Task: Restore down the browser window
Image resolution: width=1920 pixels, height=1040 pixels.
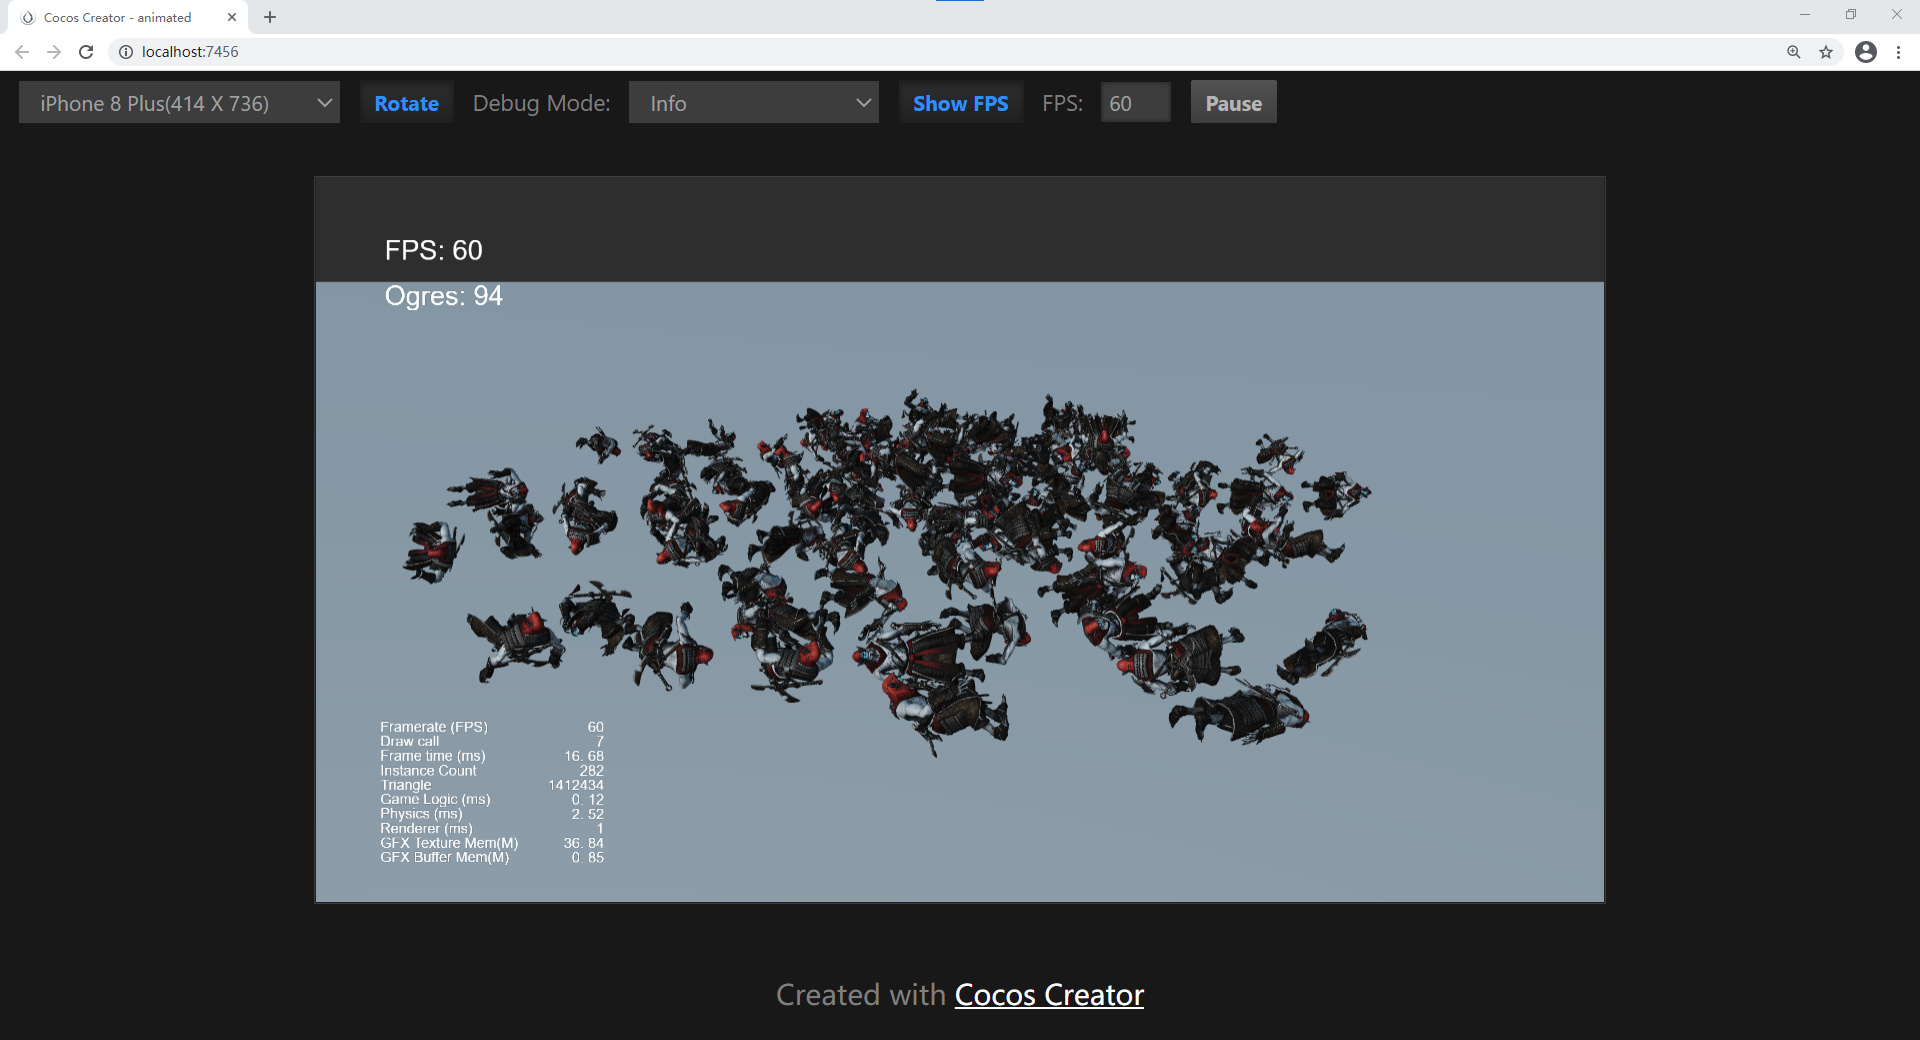Action: tap(1851, 15)
